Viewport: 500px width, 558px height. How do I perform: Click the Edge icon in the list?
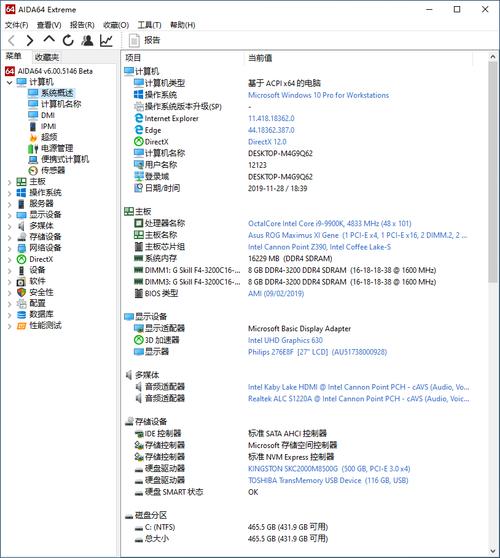click(139, 130)
